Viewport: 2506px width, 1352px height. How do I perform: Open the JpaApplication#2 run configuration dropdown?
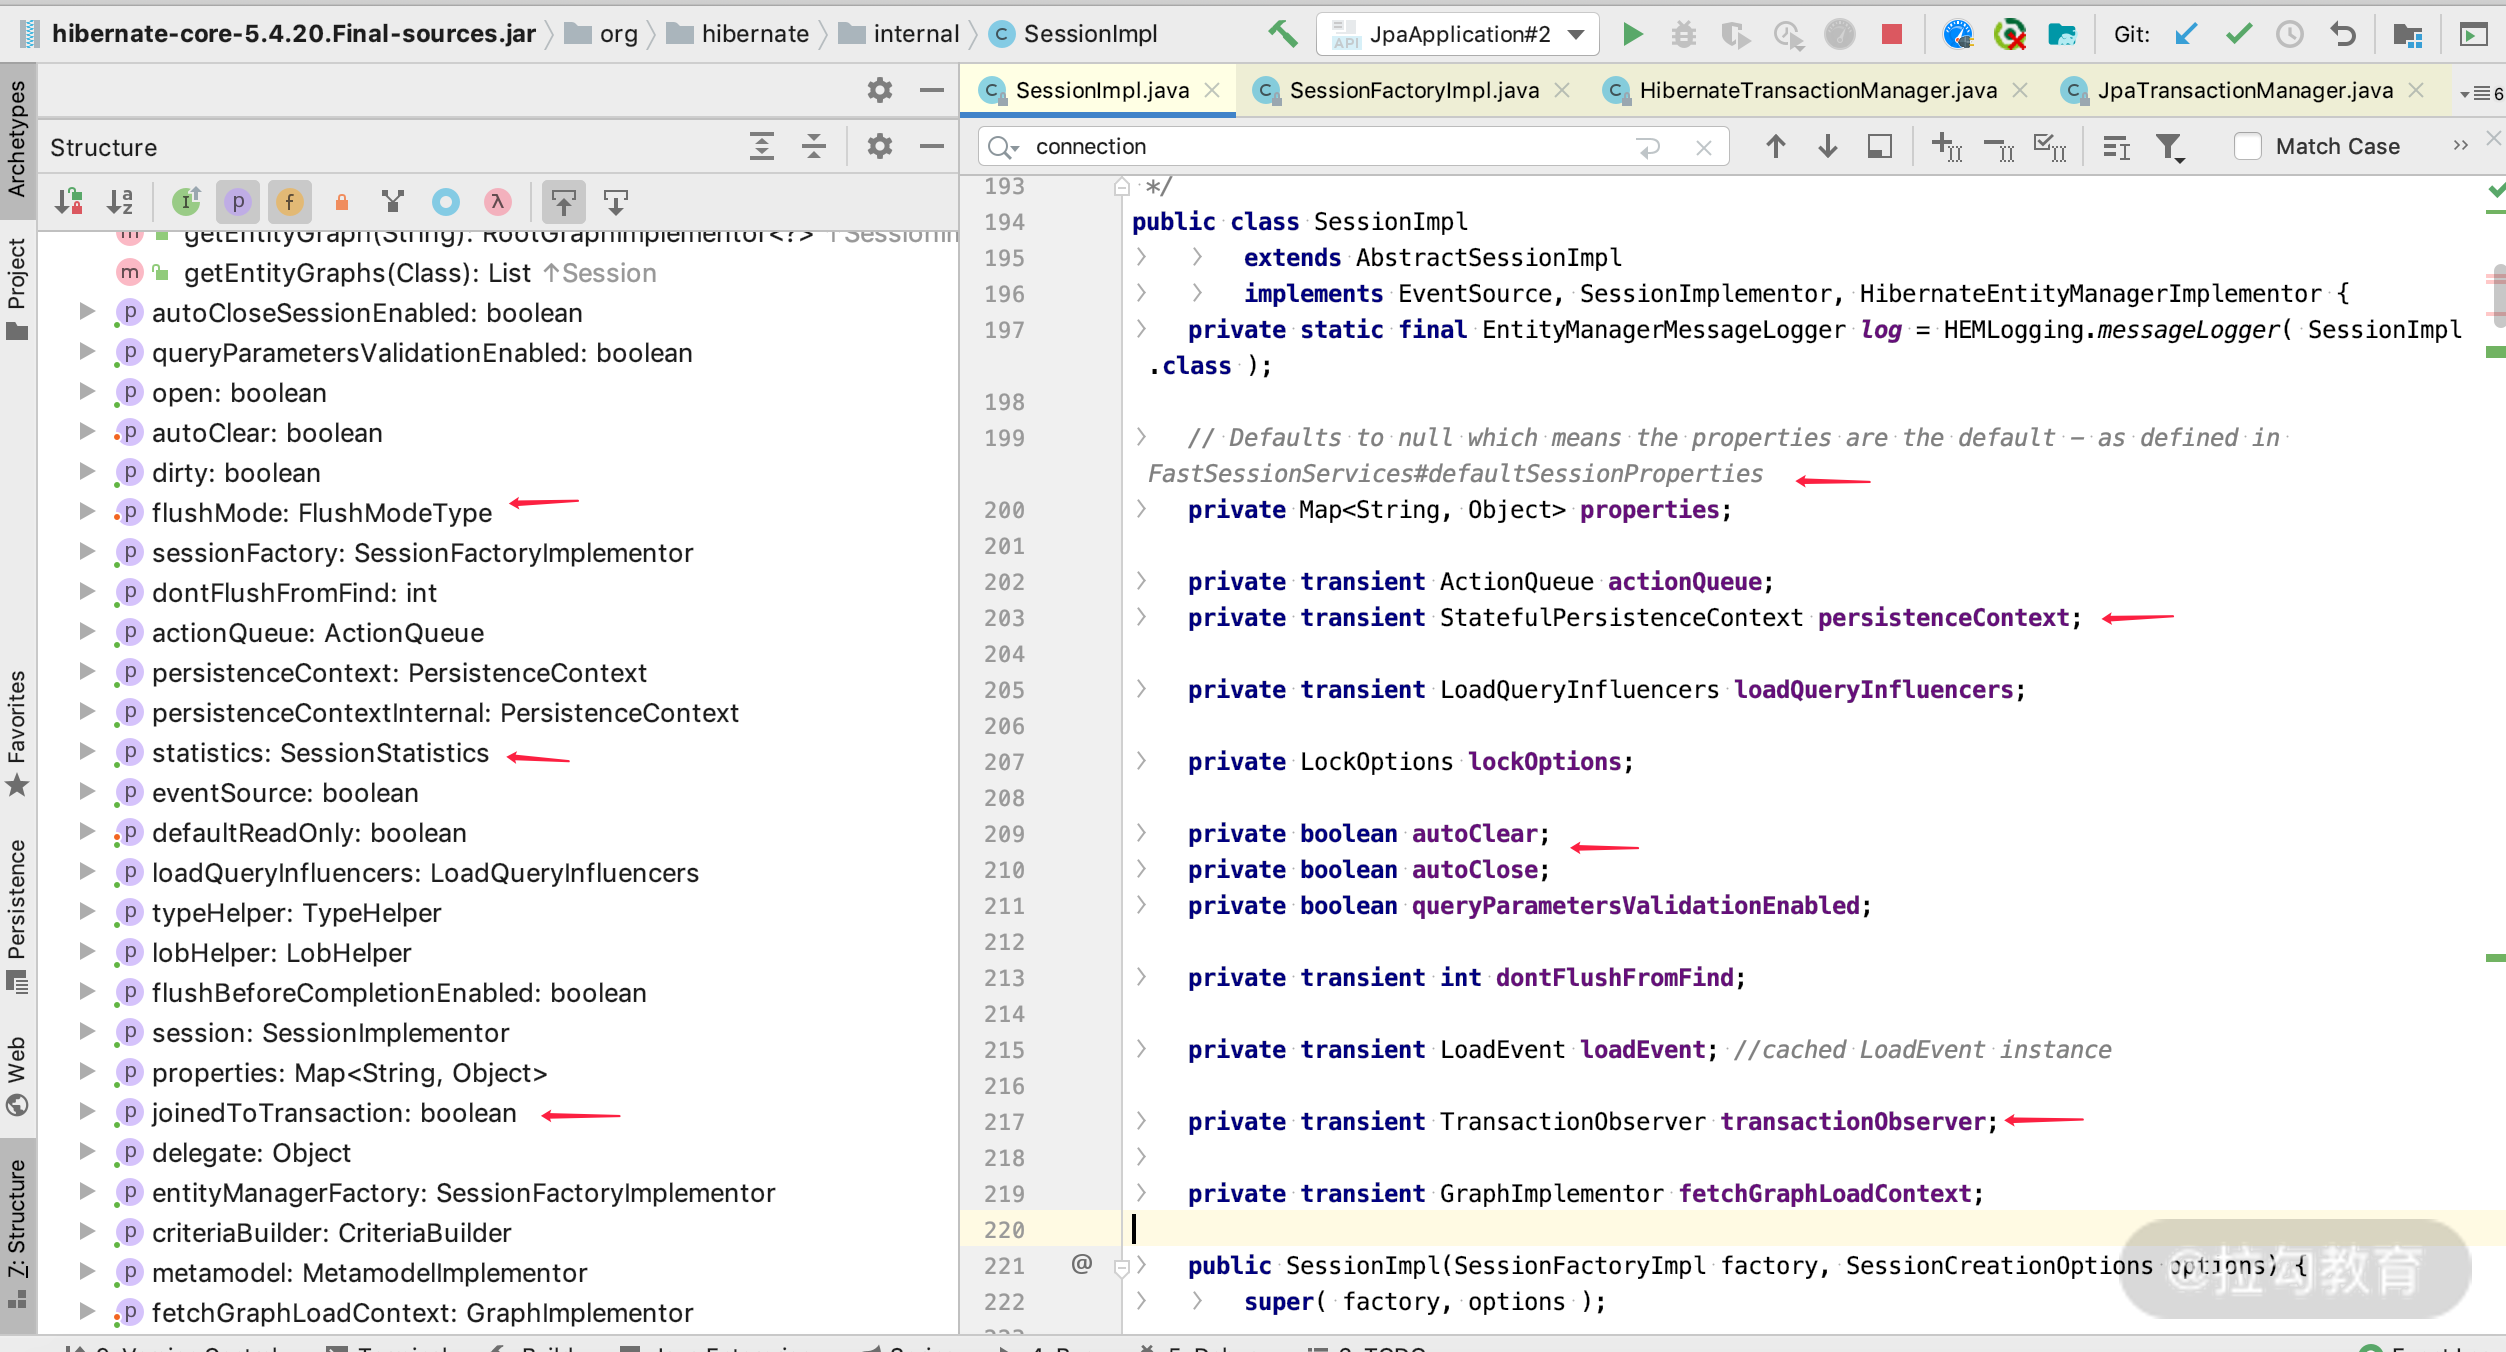point(1577,33)
